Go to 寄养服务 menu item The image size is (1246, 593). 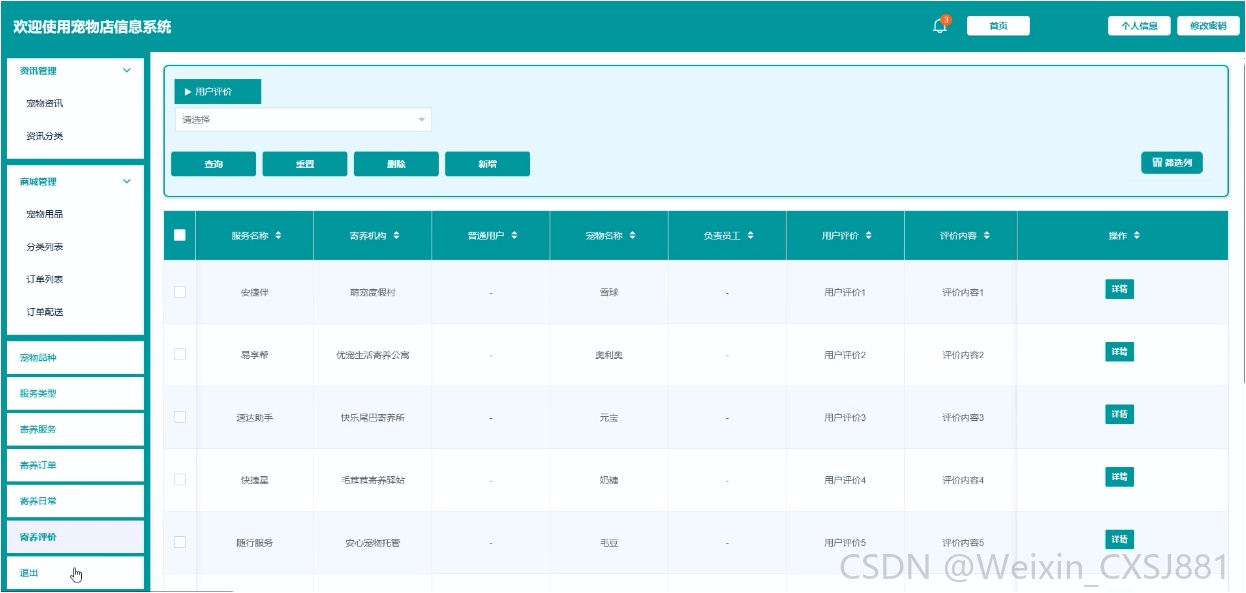(75, 429)
